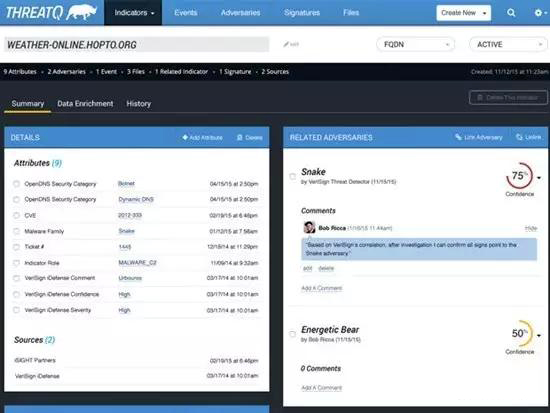Image resolution: width=550 pixels, height=413 pixels.
Task: Open the 2012-333 CVE link
Action: (x=130, y=215)
